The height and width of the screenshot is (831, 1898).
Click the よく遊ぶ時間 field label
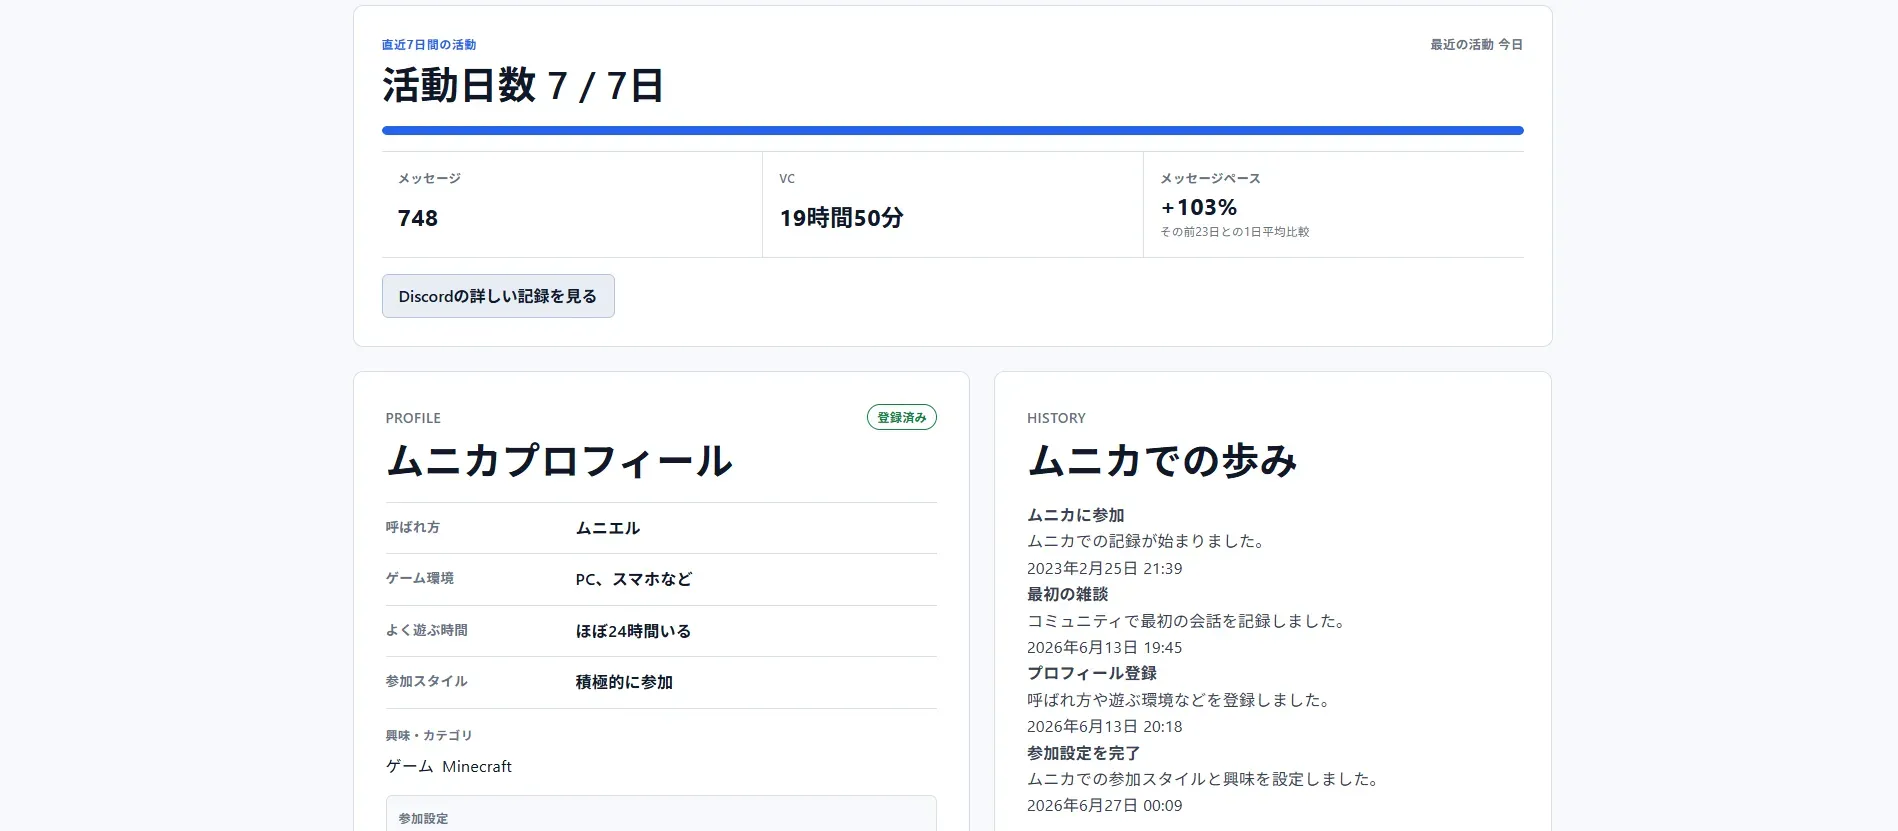tap(427, 630)
